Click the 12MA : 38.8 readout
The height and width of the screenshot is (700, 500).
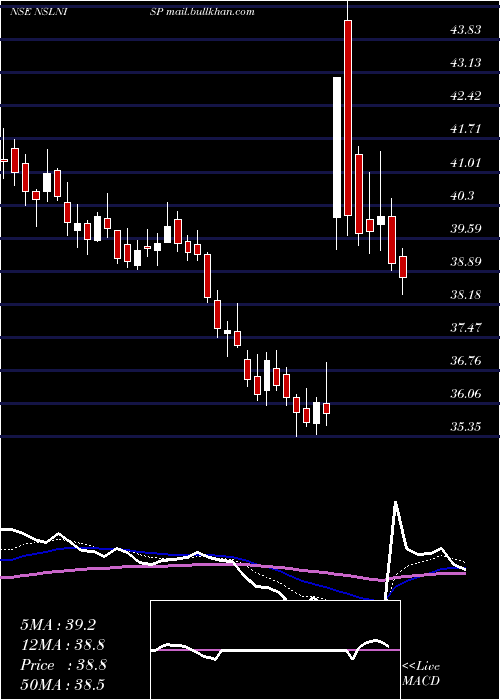pyautogui.click(x=63, y=645)
